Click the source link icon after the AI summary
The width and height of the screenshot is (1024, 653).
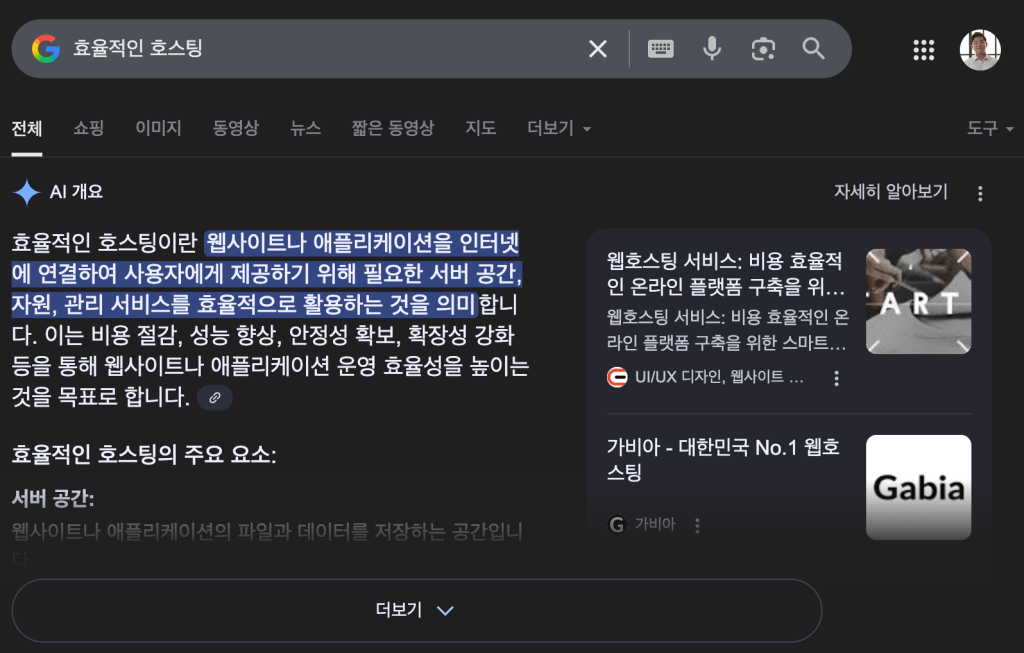(214, 398)
